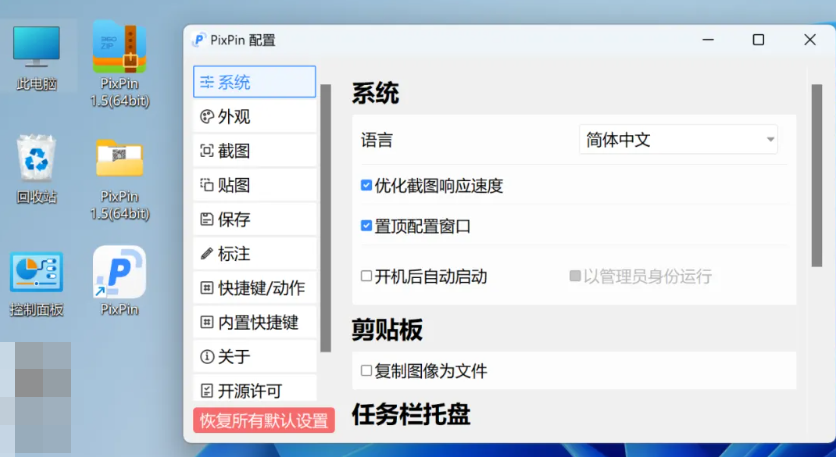Open the 内置快捷键 section

(x=254, y=322)
